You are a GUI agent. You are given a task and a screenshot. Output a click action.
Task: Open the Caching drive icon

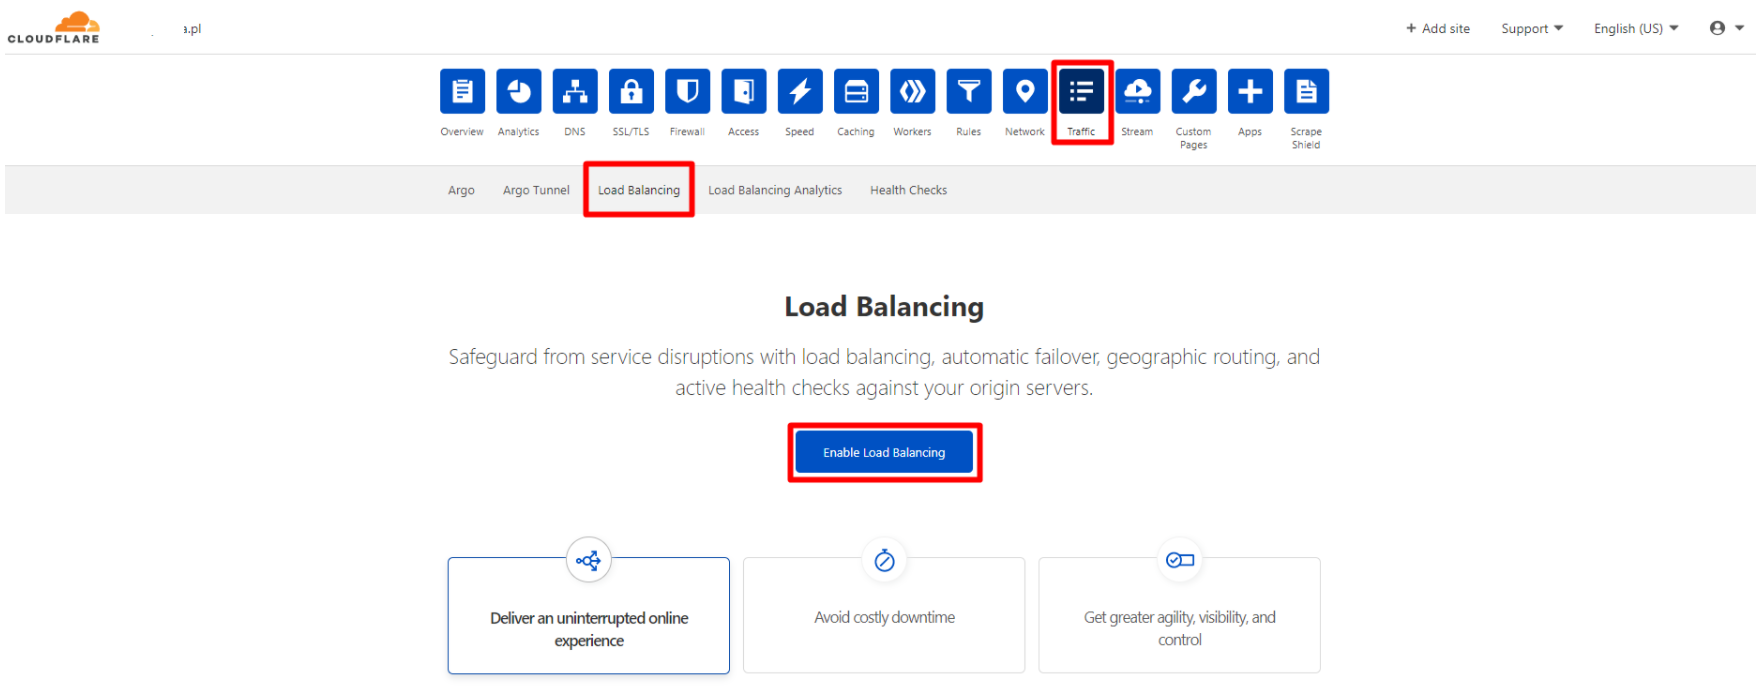856,92
